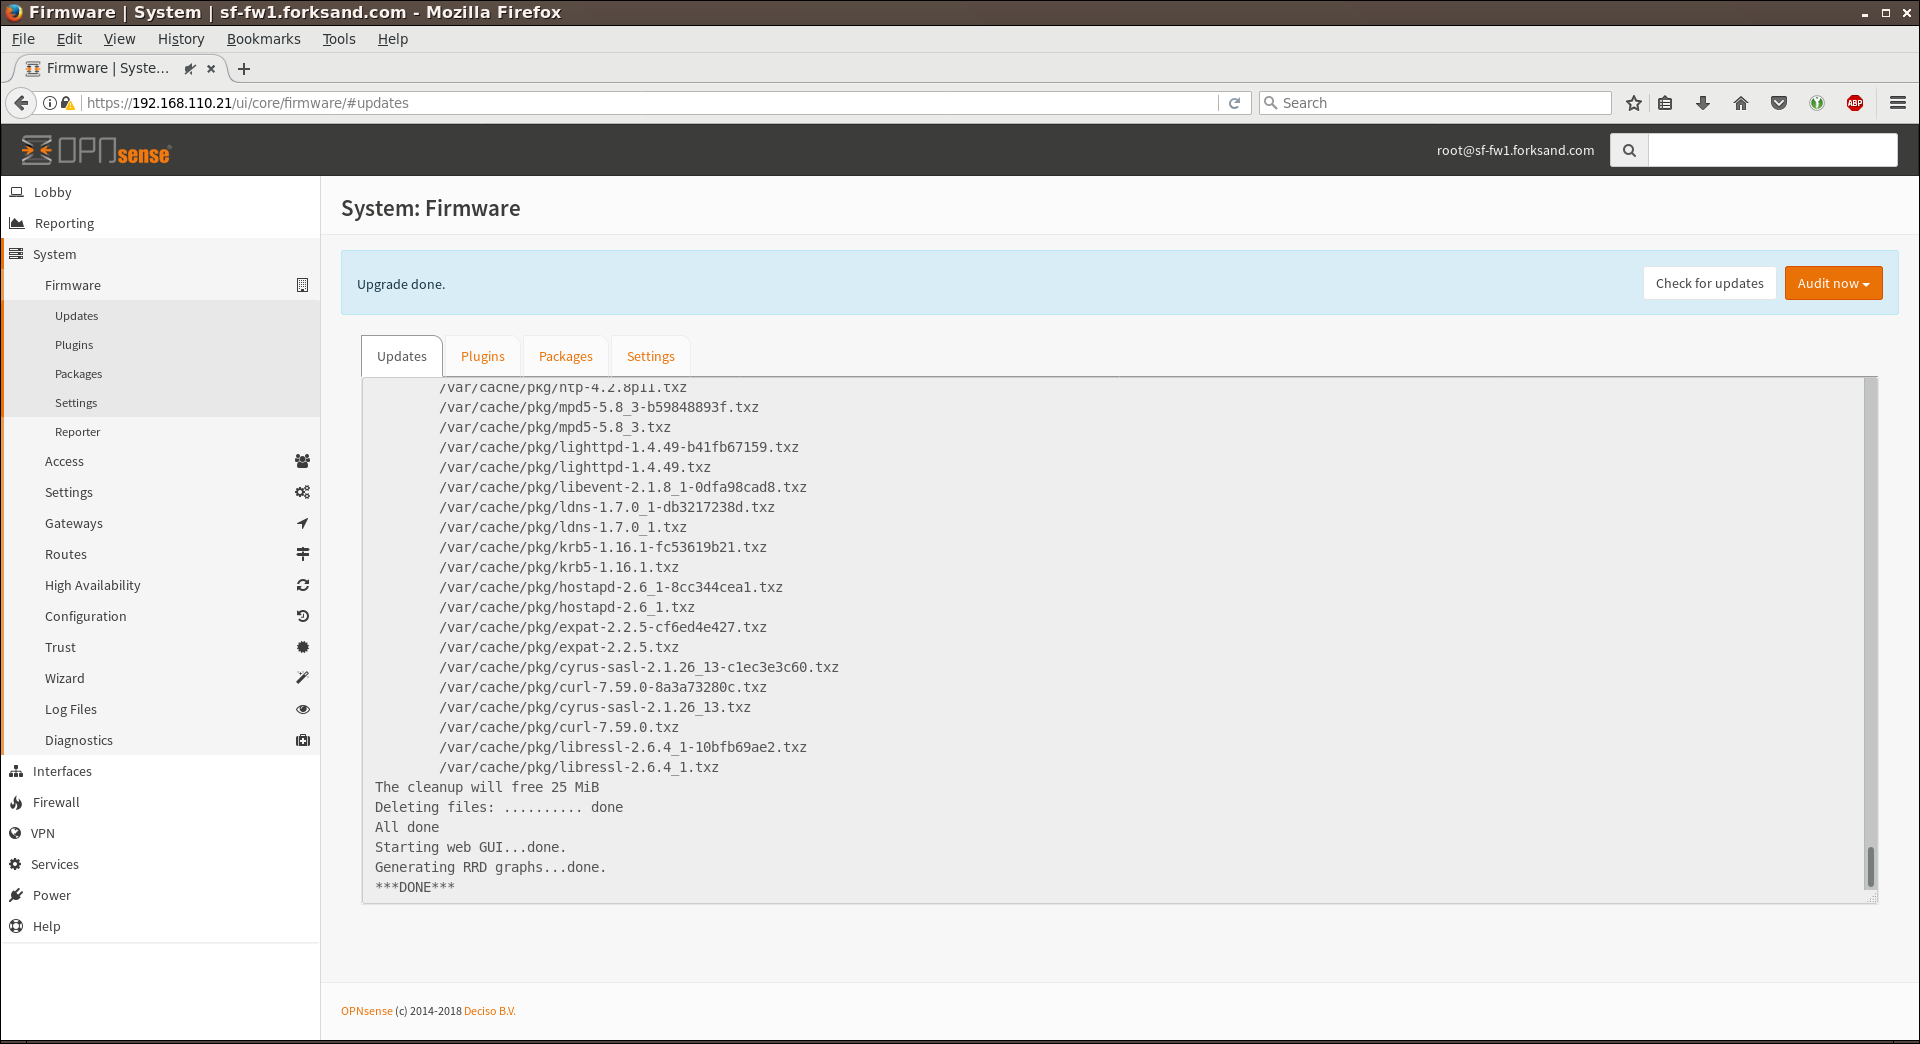Screen dimensions: 1920x1044
Task: Click the log output vertical scrollbar thumb
Action: tap(1870, 866)
